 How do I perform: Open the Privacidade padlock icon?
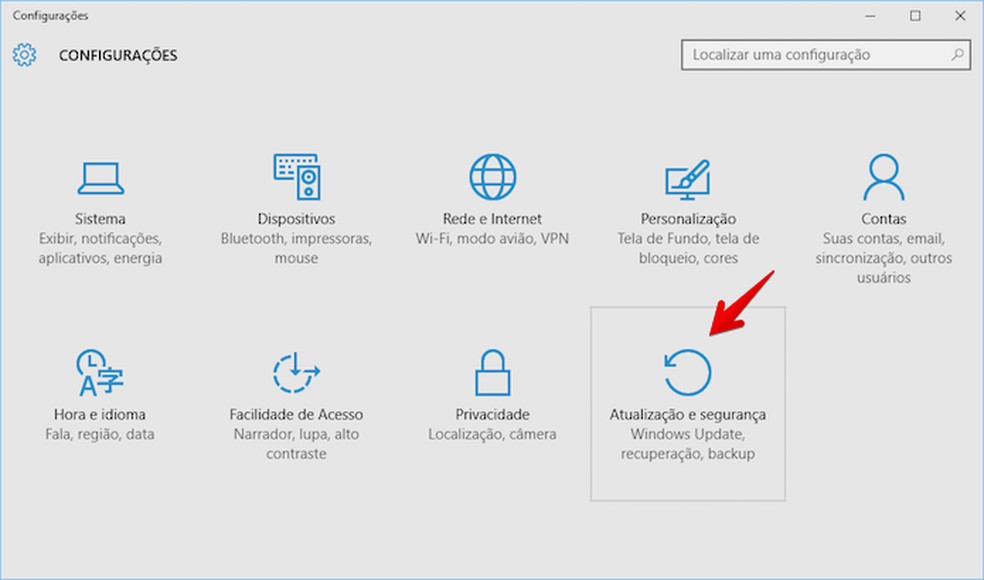493,372
